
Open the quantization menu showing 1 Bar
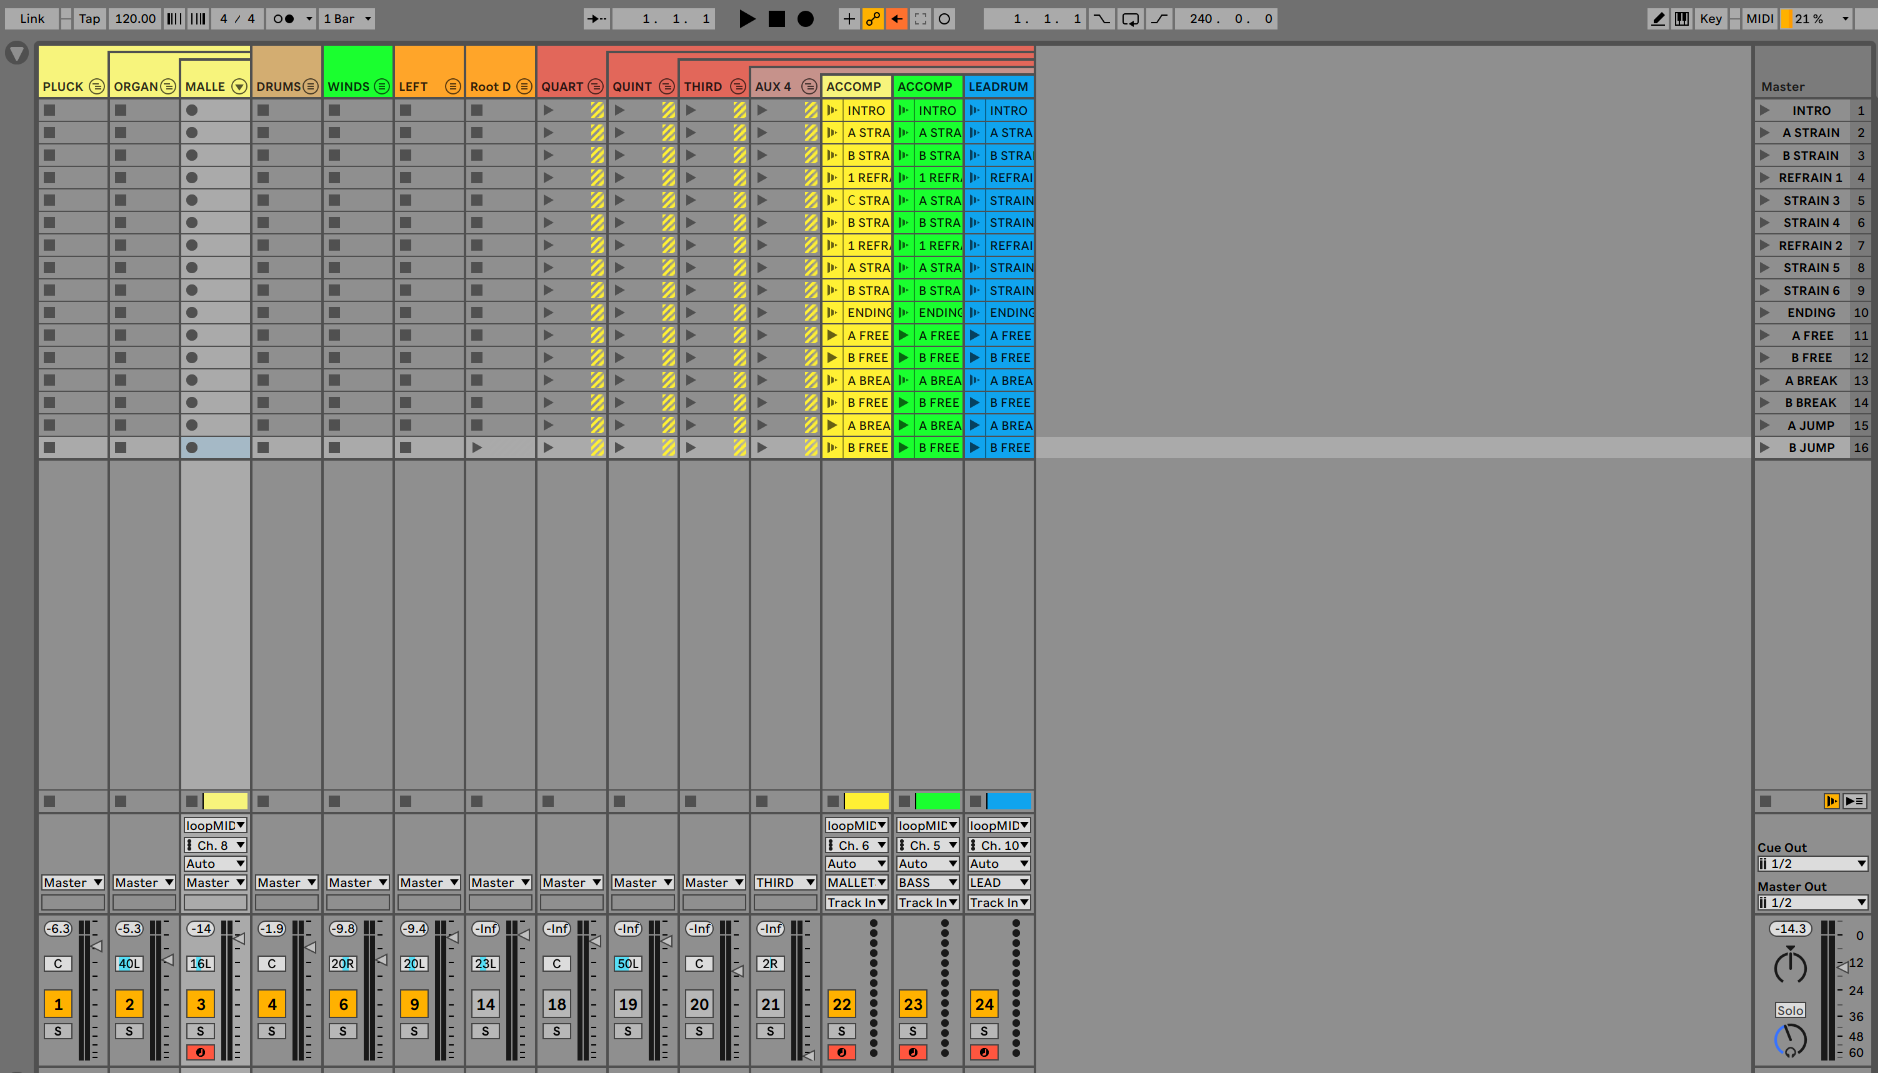(x=347, y=19)
